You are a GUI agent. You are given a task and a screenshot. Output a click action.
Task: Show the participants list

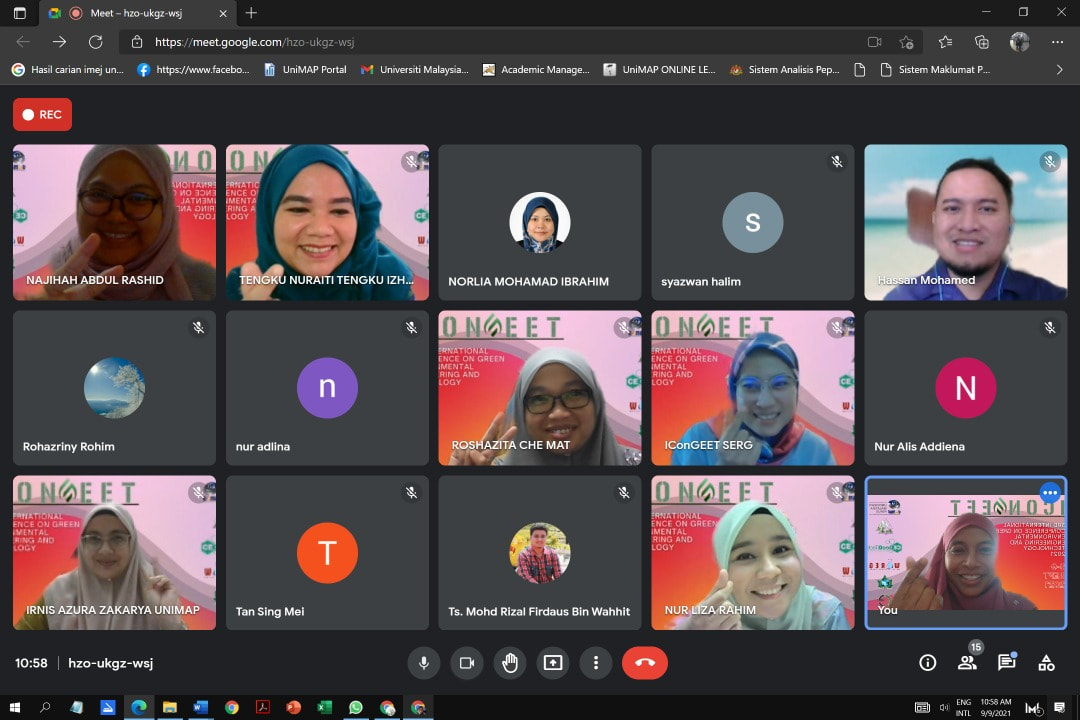tap(967, 663)
